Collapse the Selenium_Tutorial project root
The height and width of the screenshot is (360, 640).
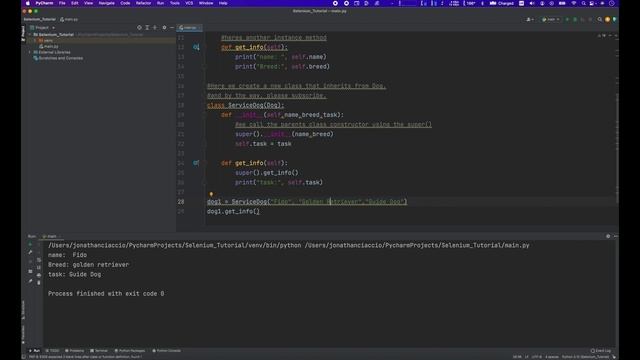coord(30,35)
